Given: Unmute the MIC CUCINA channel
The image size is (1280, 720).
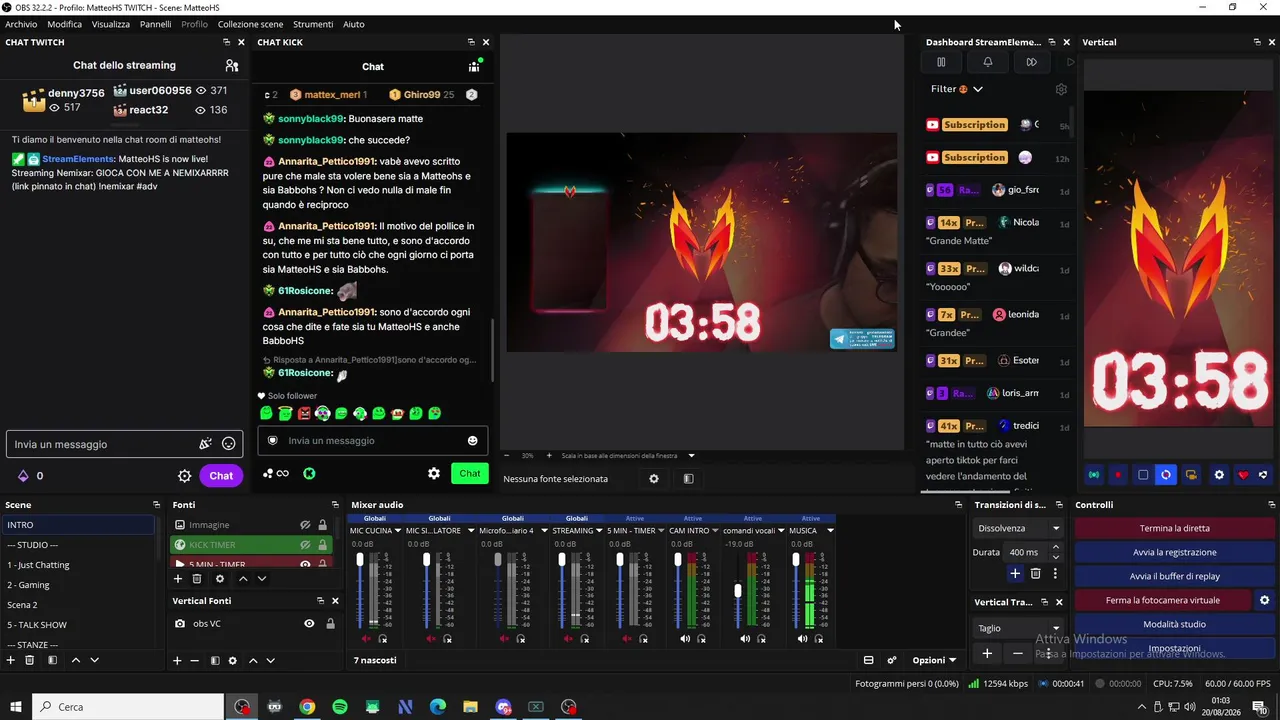Looking at the screenshot, I should click(x=366, y=639).
